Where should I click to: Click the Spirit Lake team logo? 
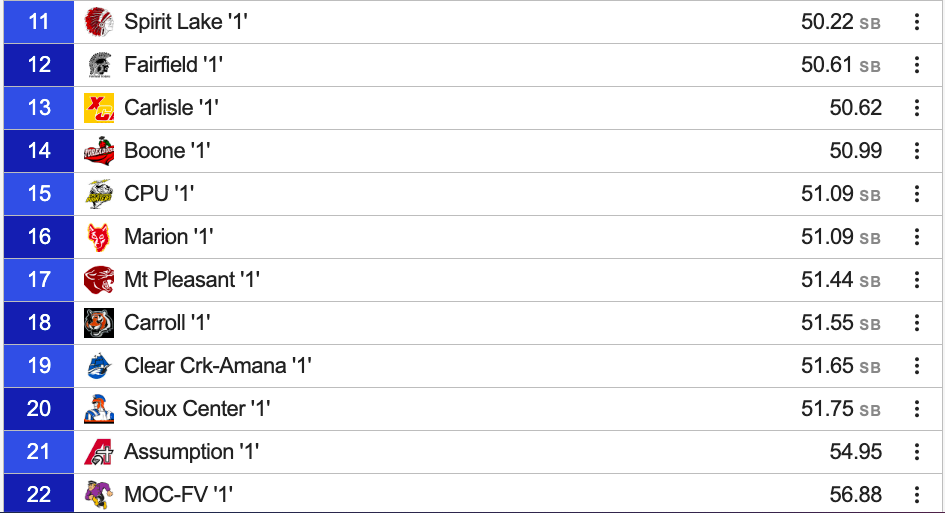[x=99, y=22]
